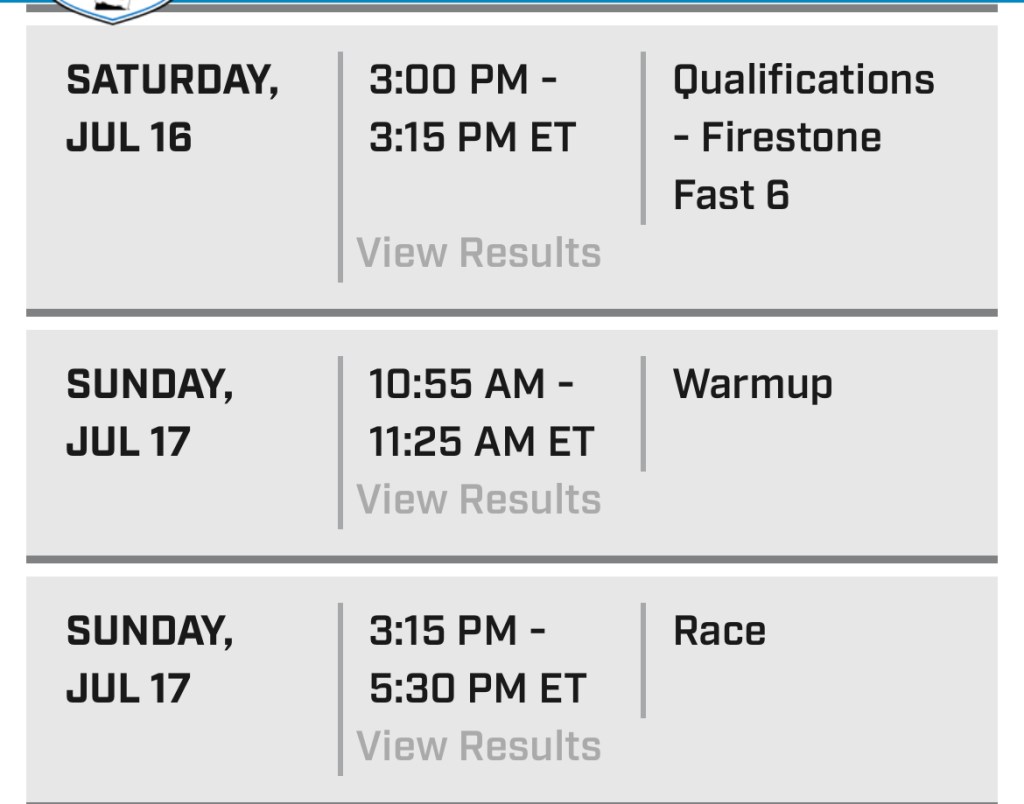Viewport: 1024px width, 804px height.
Task: Click the JUL 16 date text
Action: pos(129,138)
